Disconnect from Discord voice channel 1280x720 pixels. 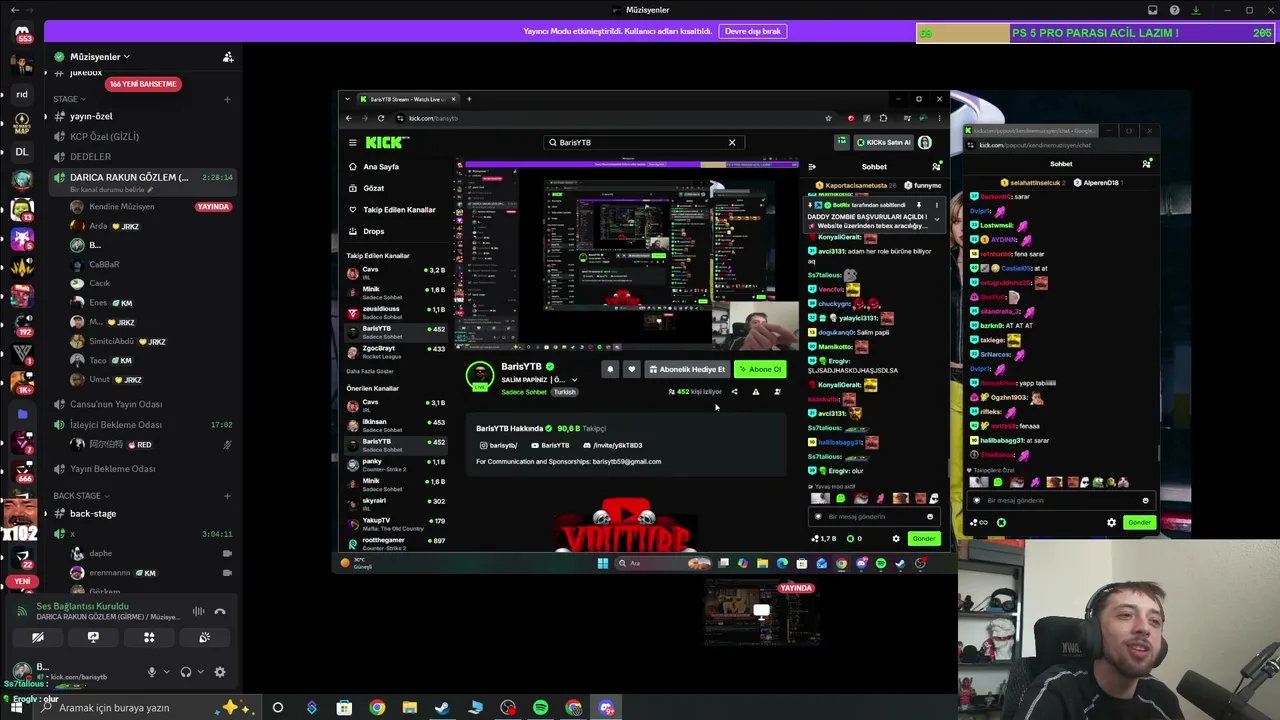click(220, 611)
